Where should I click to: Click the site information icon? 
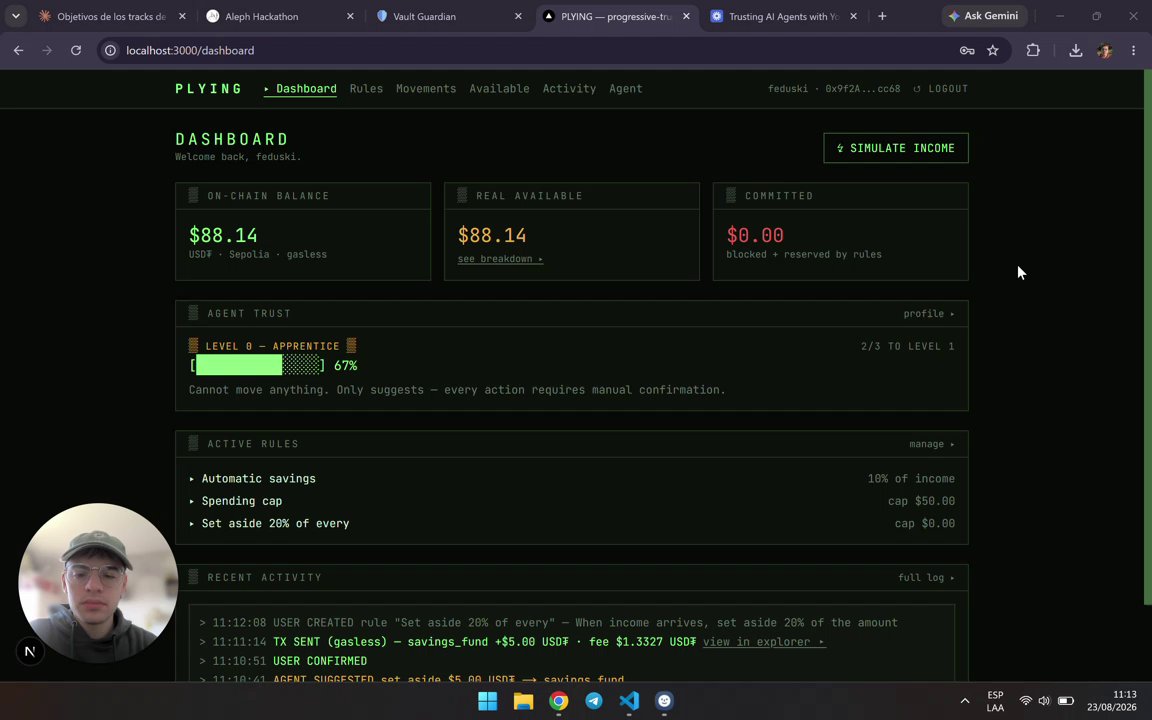pos(110,50)
